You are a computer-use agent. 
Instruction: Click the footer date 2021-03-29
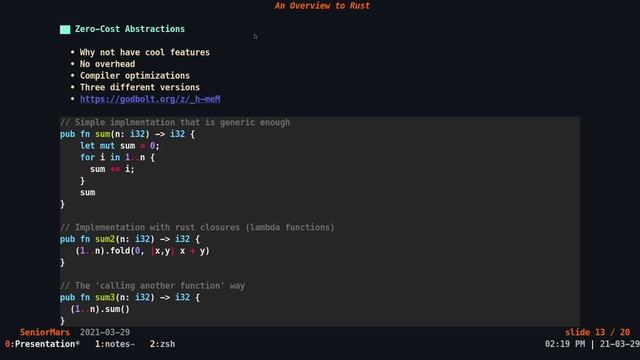pos(105,332)
